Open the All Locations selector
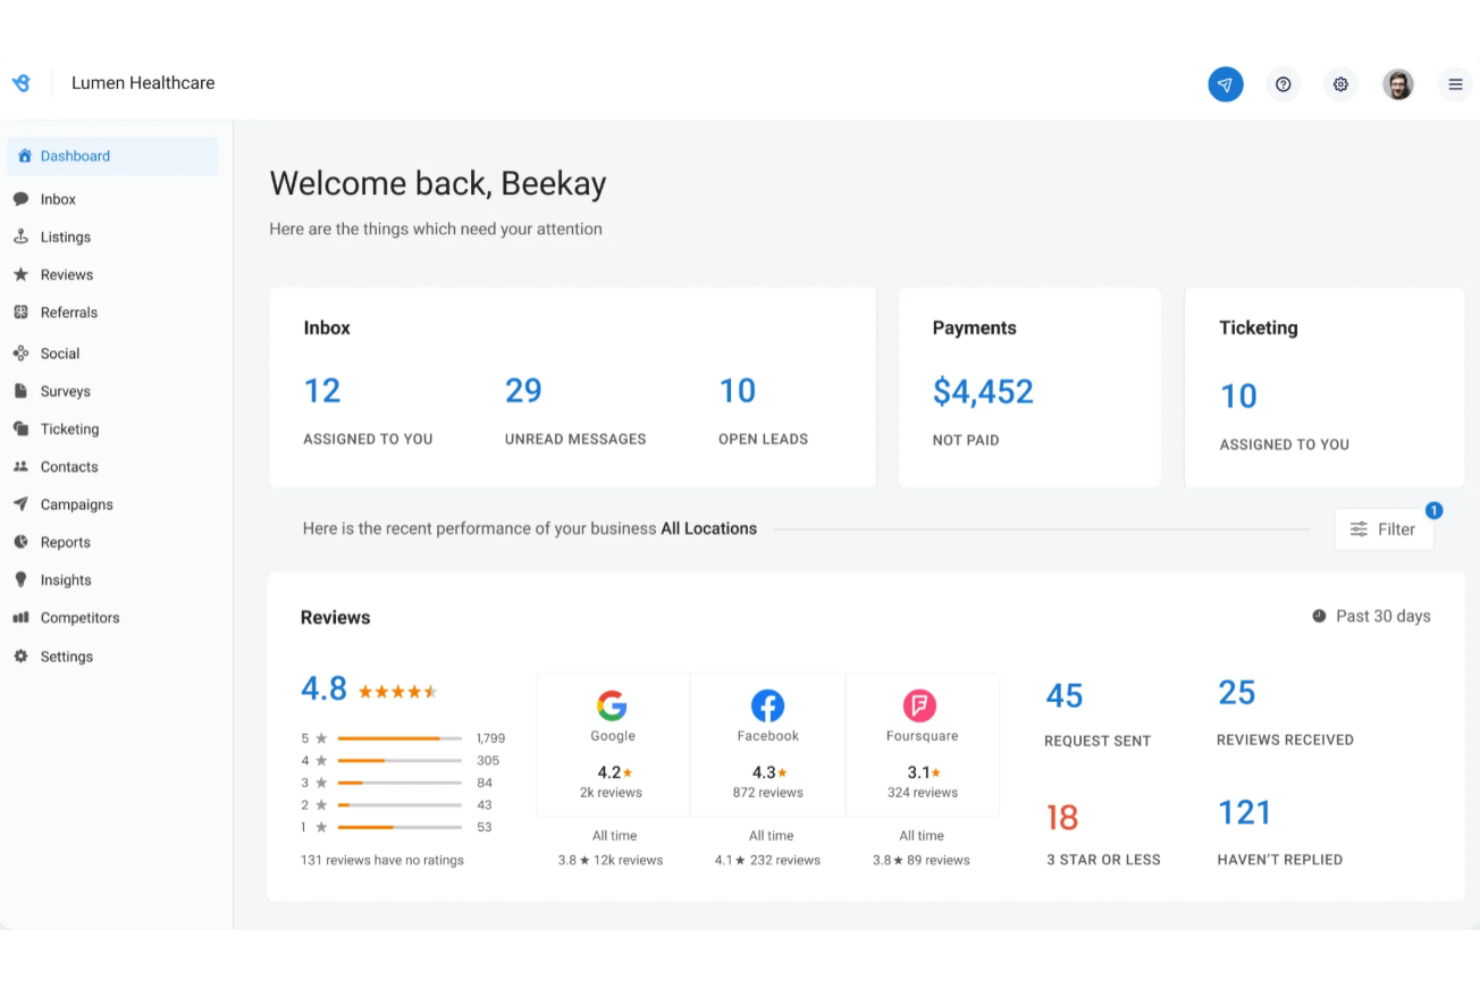1480x987 pixels. (x=709, y=528)
